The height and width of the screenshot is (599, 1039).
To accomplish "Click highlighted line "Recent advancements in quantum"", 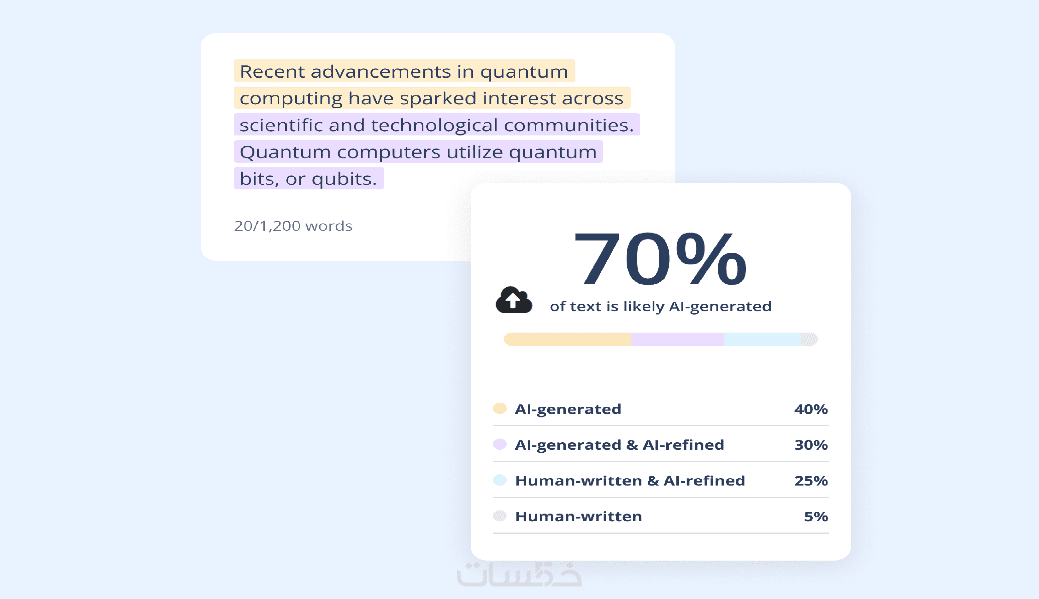I will 404,72.
